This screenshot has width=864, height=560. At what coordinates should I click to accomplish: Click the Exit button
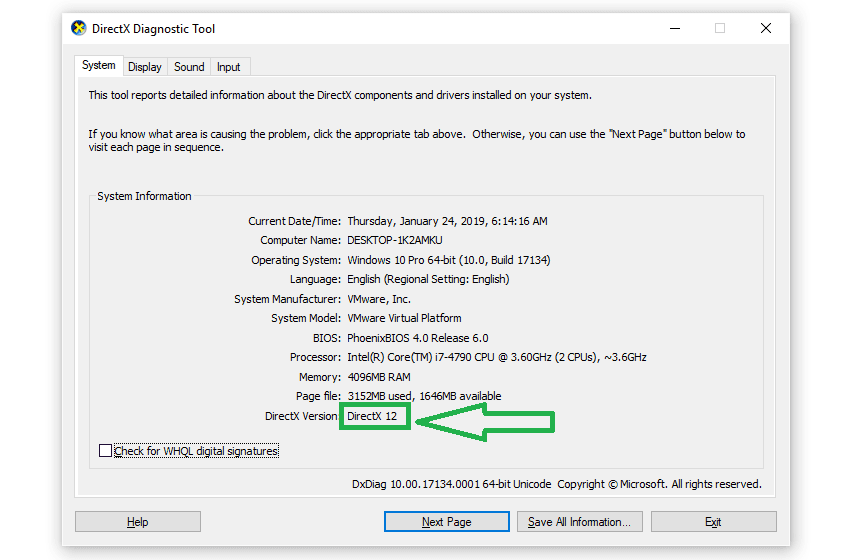[x=714, y=521]
